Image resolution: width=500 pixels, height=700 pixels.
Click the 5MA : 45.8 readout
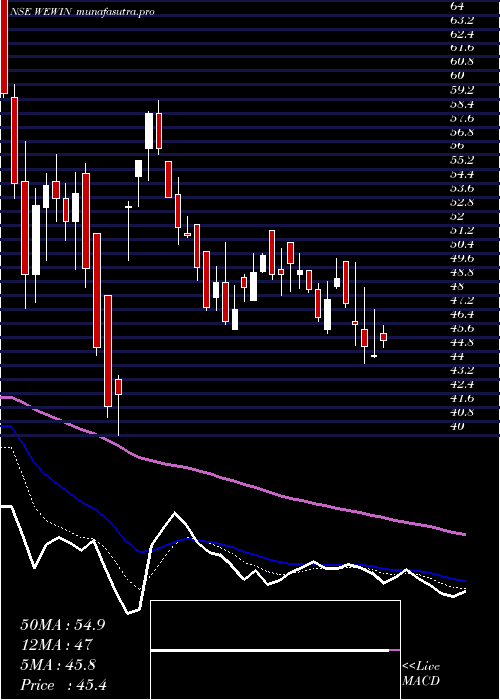pyautogui.click(x=57, y=665)
